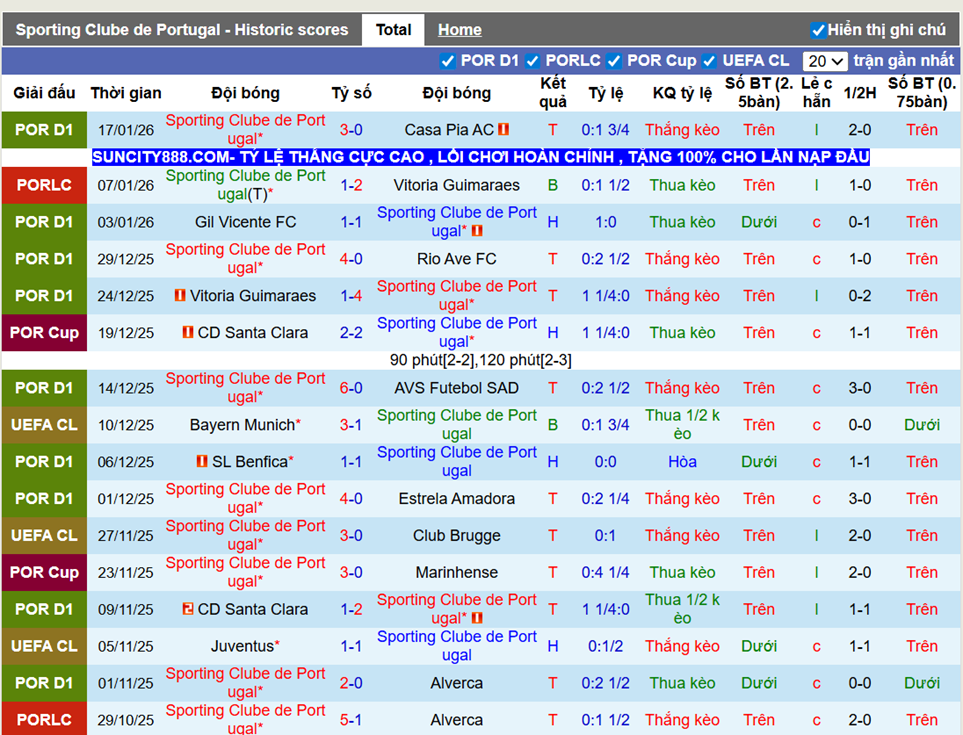Click the Thời gian column header
Screen dimensions: 963x735
click(x=126, y=93)
